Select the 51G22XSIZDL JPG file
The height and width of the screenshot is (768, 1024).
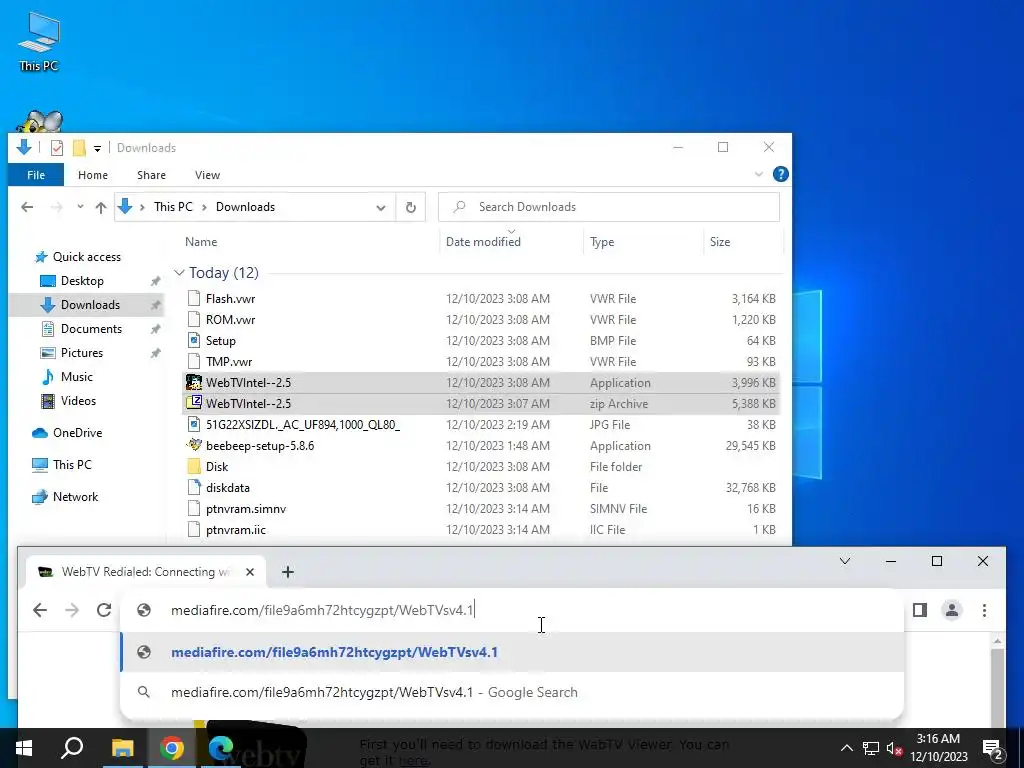302,424
